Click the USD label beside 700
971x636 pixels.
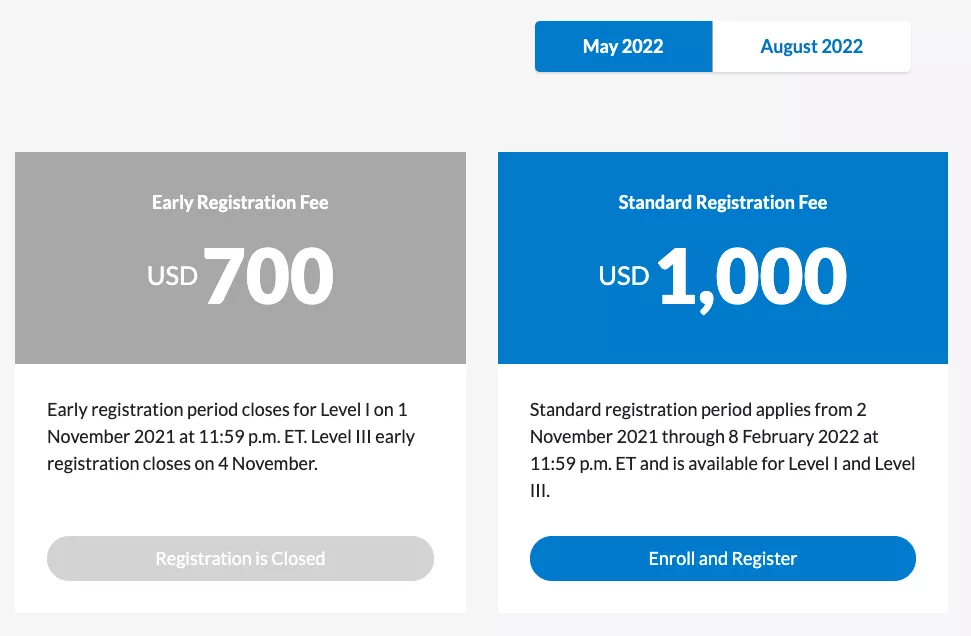pyautogui.click(x=173, y=276)
